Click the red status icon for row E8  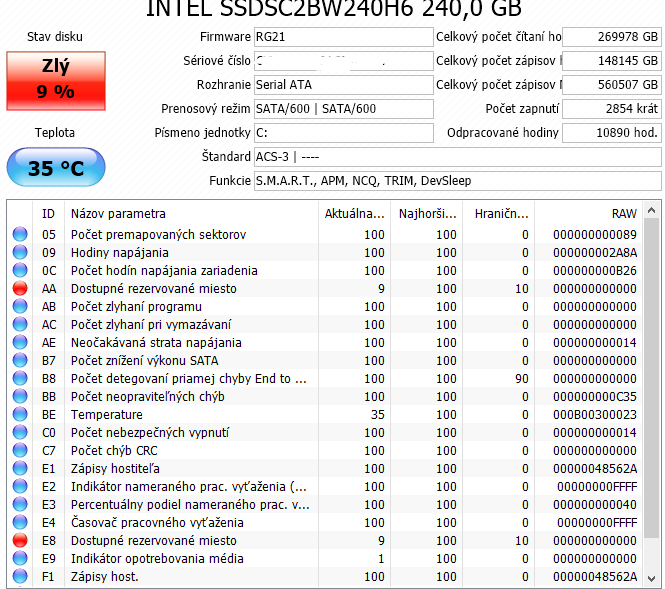pos(20,541)
